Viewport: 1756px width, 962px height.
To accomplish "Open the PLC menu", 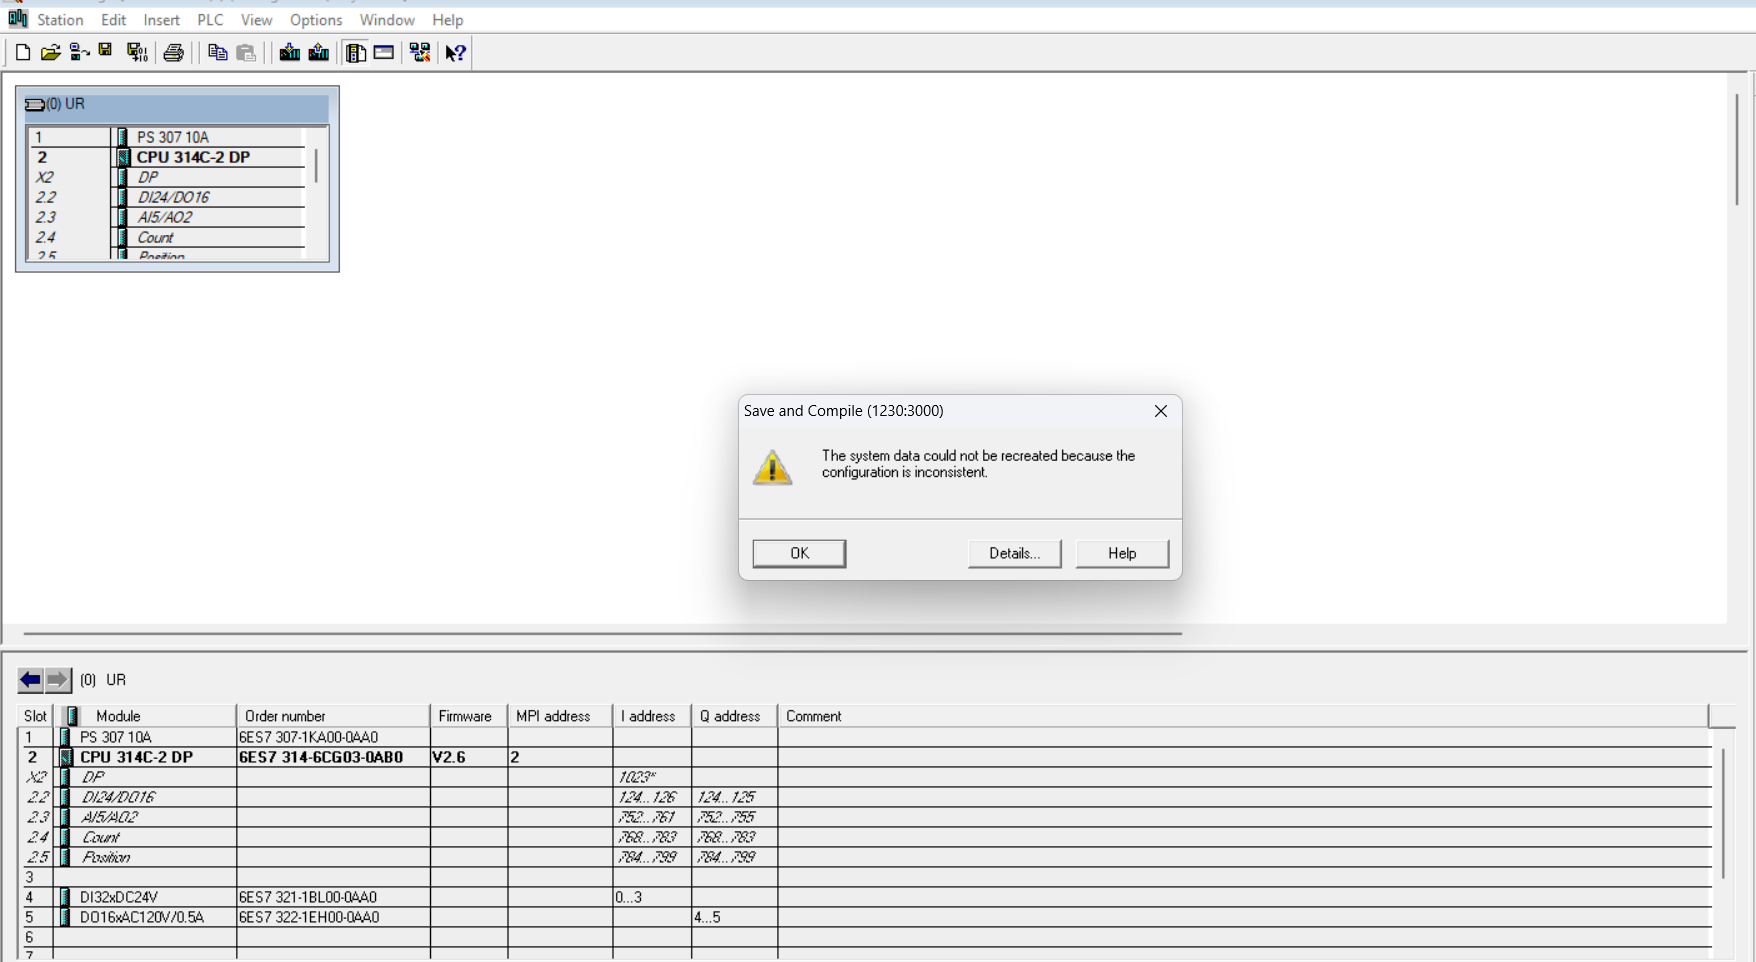I will point(210,20).
